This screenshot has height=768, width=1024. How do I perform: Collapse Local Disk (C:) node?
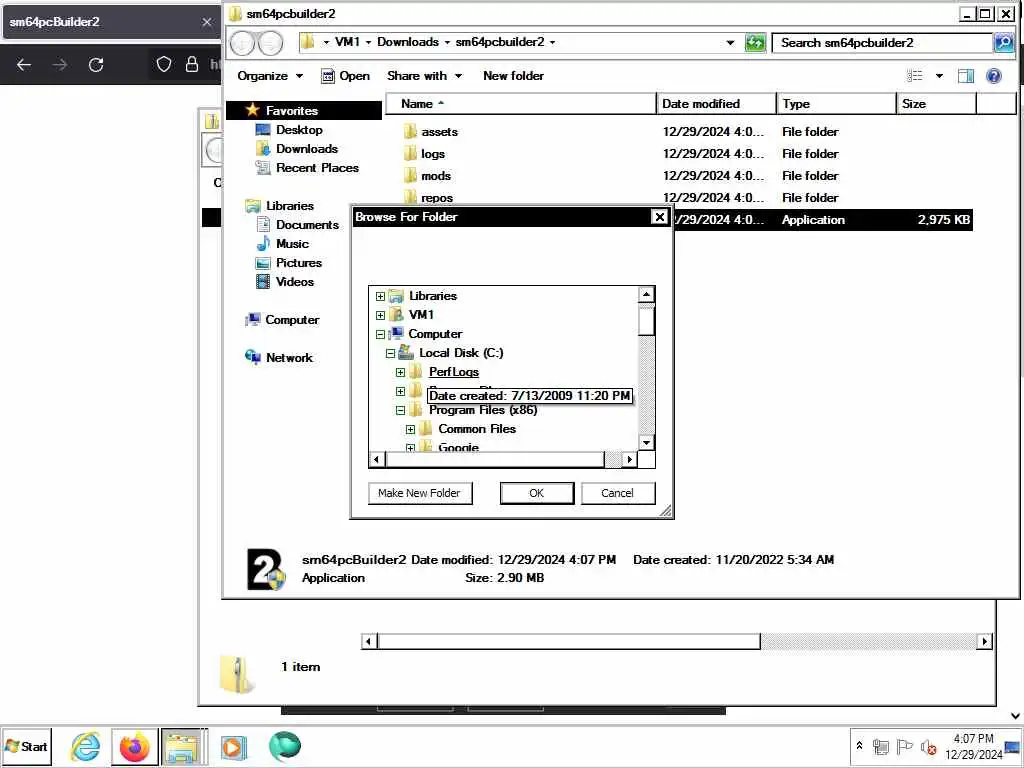pyautogui.click(x=390, y=353)
